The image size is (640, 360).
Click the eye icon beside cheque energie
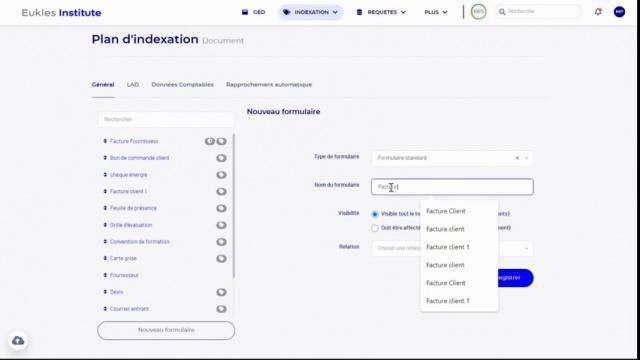point(221,175)
